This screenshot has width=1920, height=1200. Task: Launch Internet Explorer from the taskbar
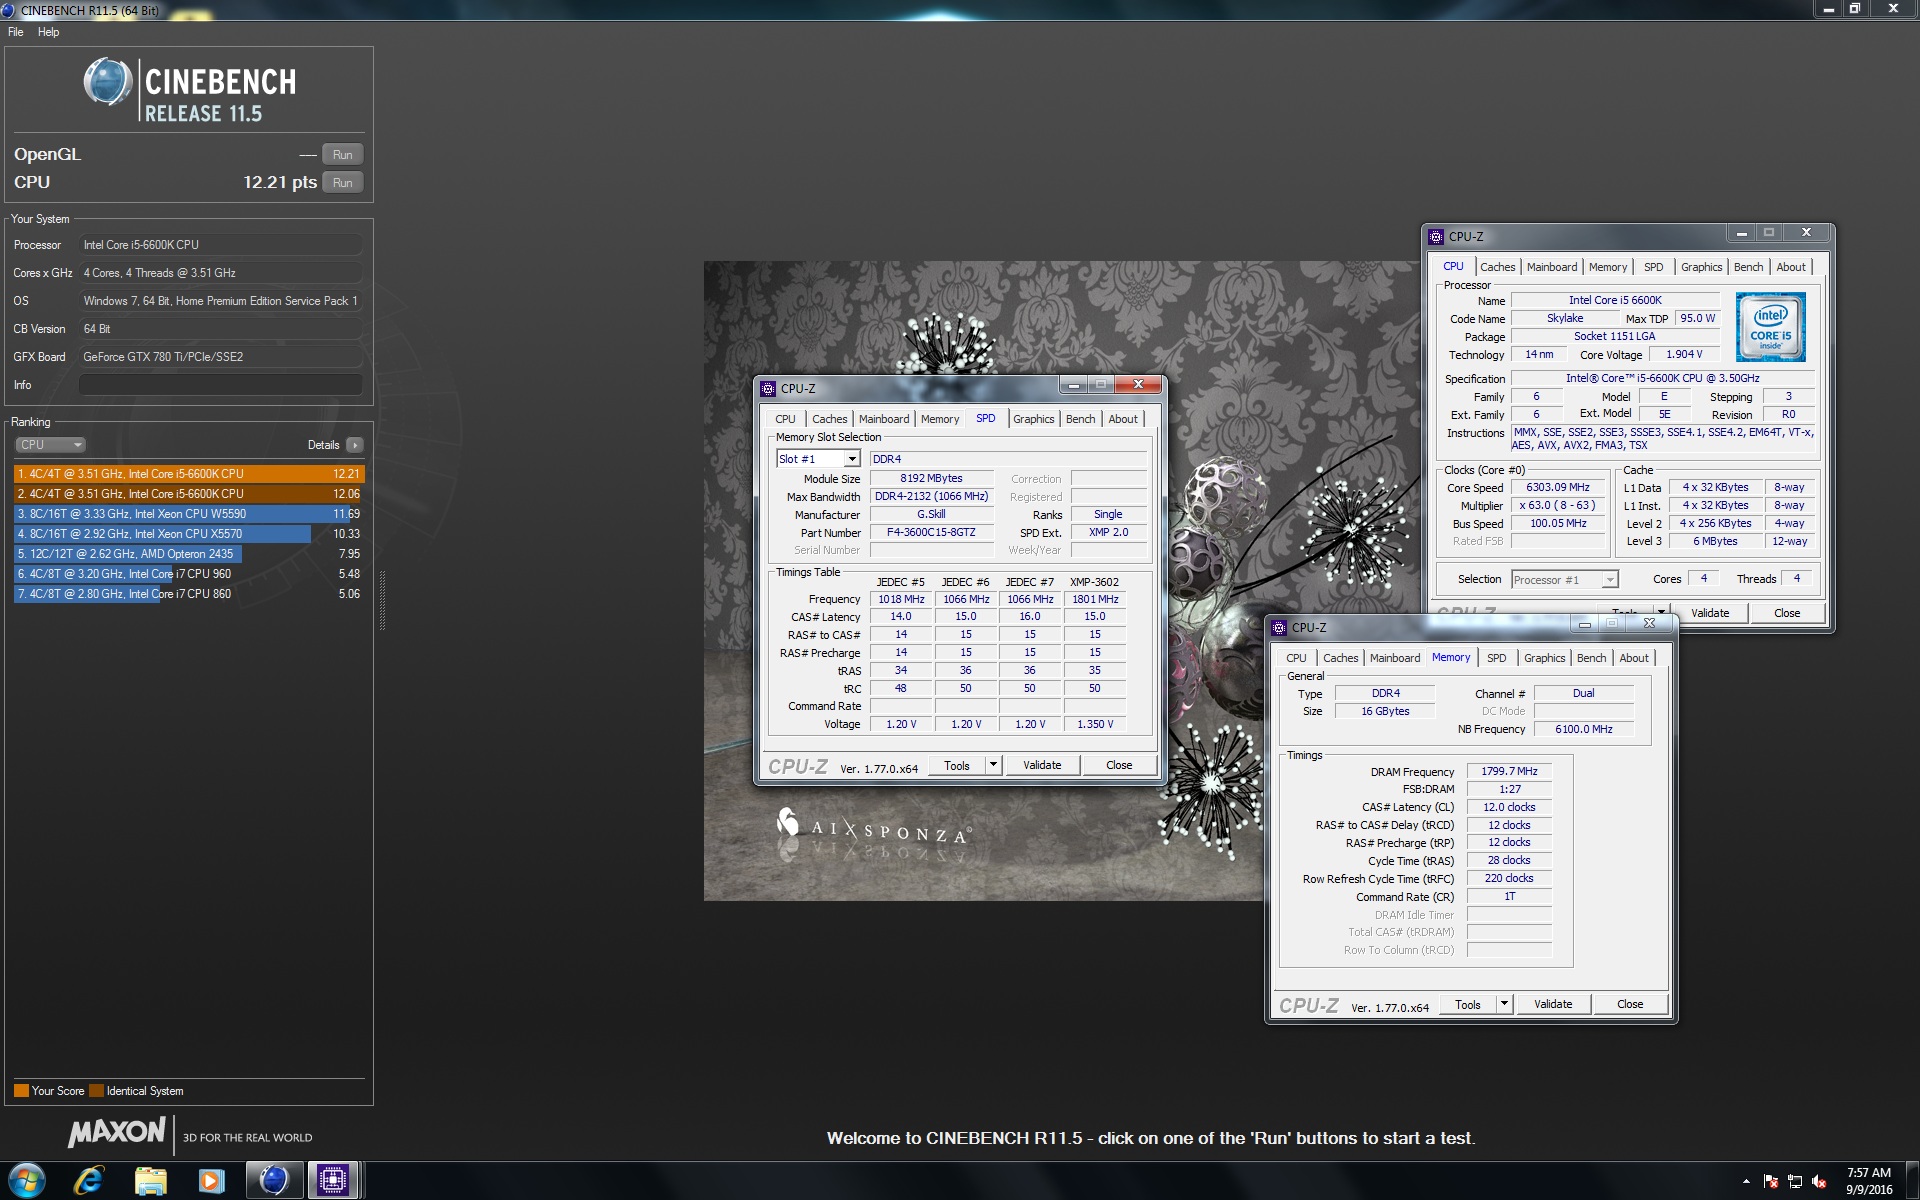click(89, 1181)
